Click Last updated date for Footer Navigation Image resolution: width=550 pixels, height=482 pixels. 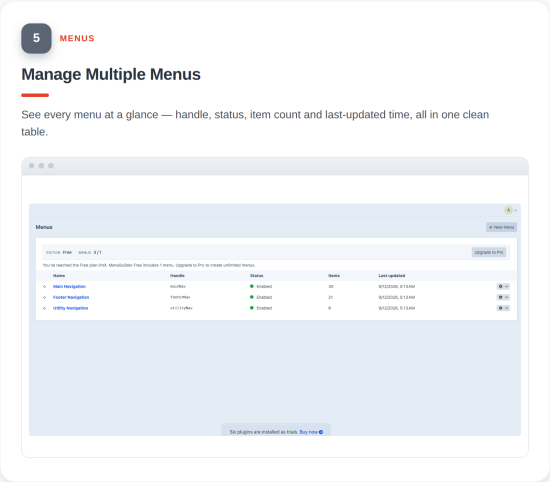coord(396,297)
